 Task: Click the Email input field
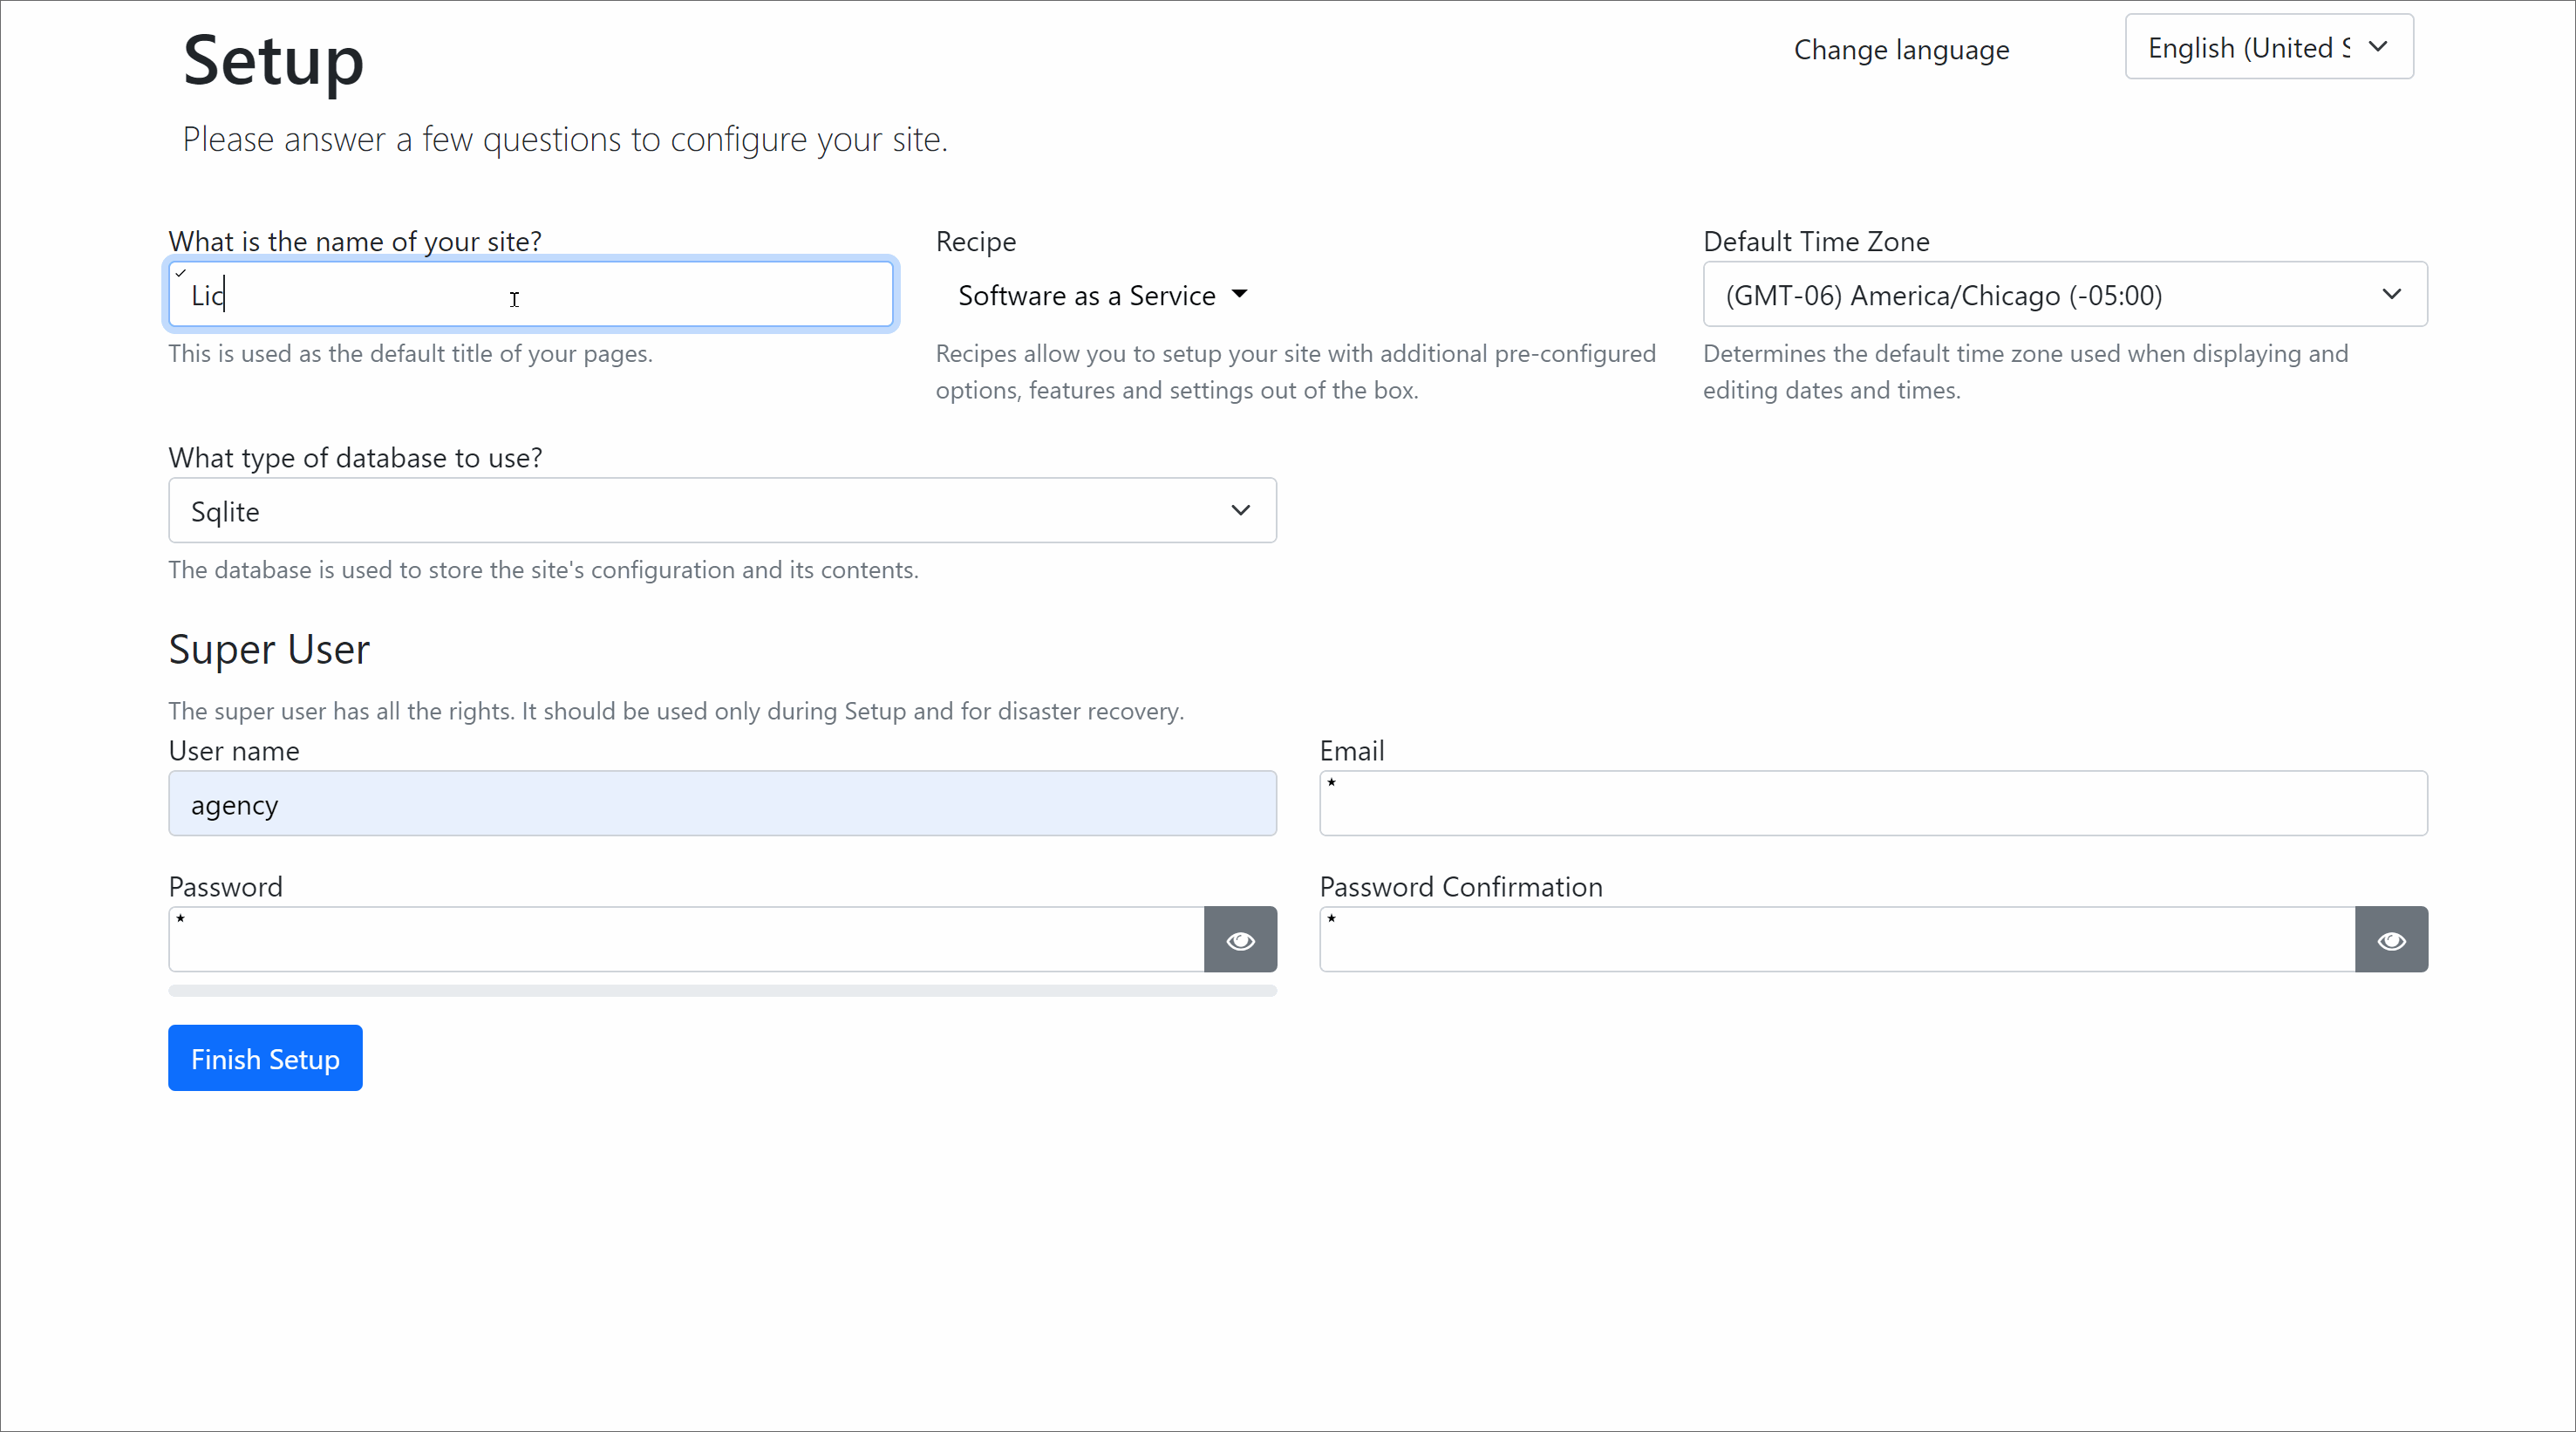(1872, 802)
